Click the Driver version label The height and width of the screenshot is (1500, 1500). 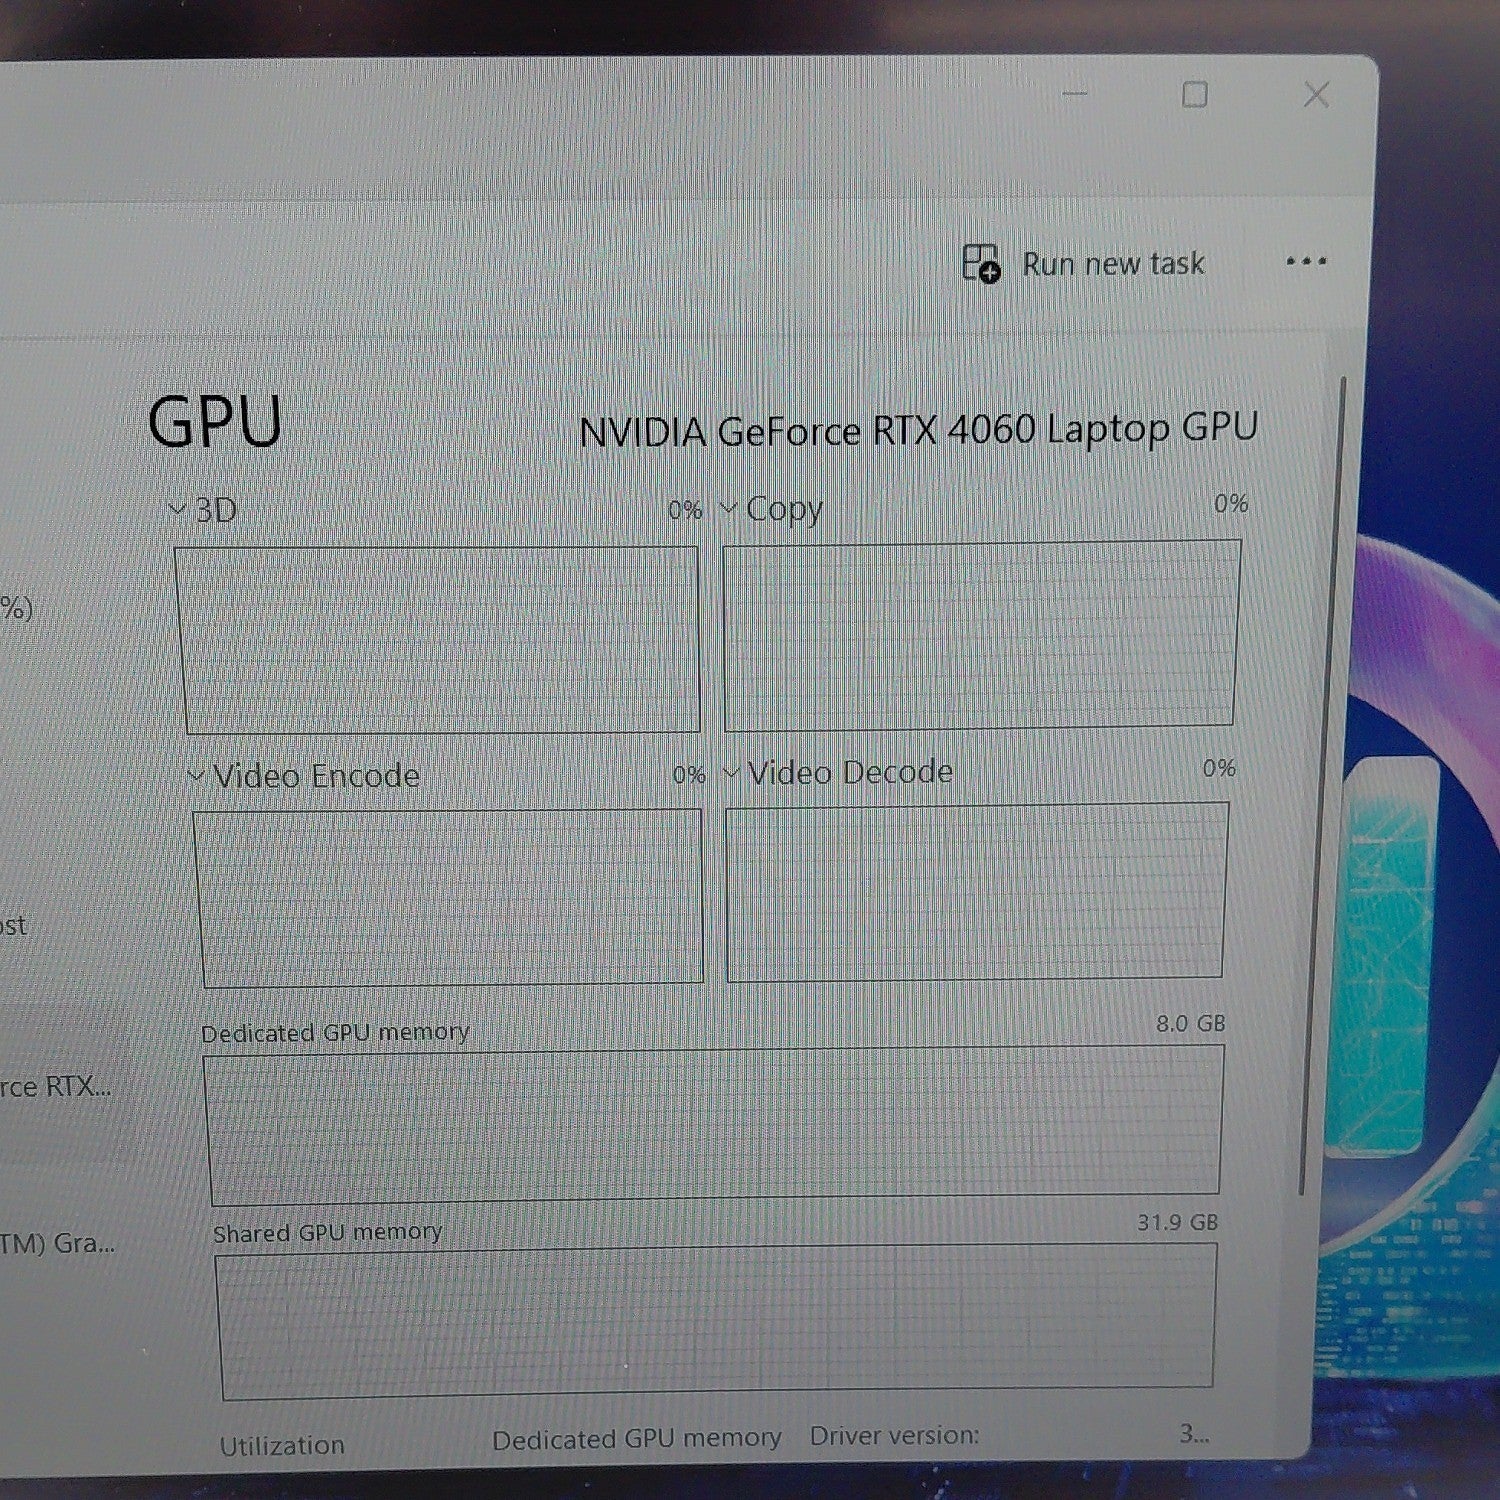(x=894, y=1436)
